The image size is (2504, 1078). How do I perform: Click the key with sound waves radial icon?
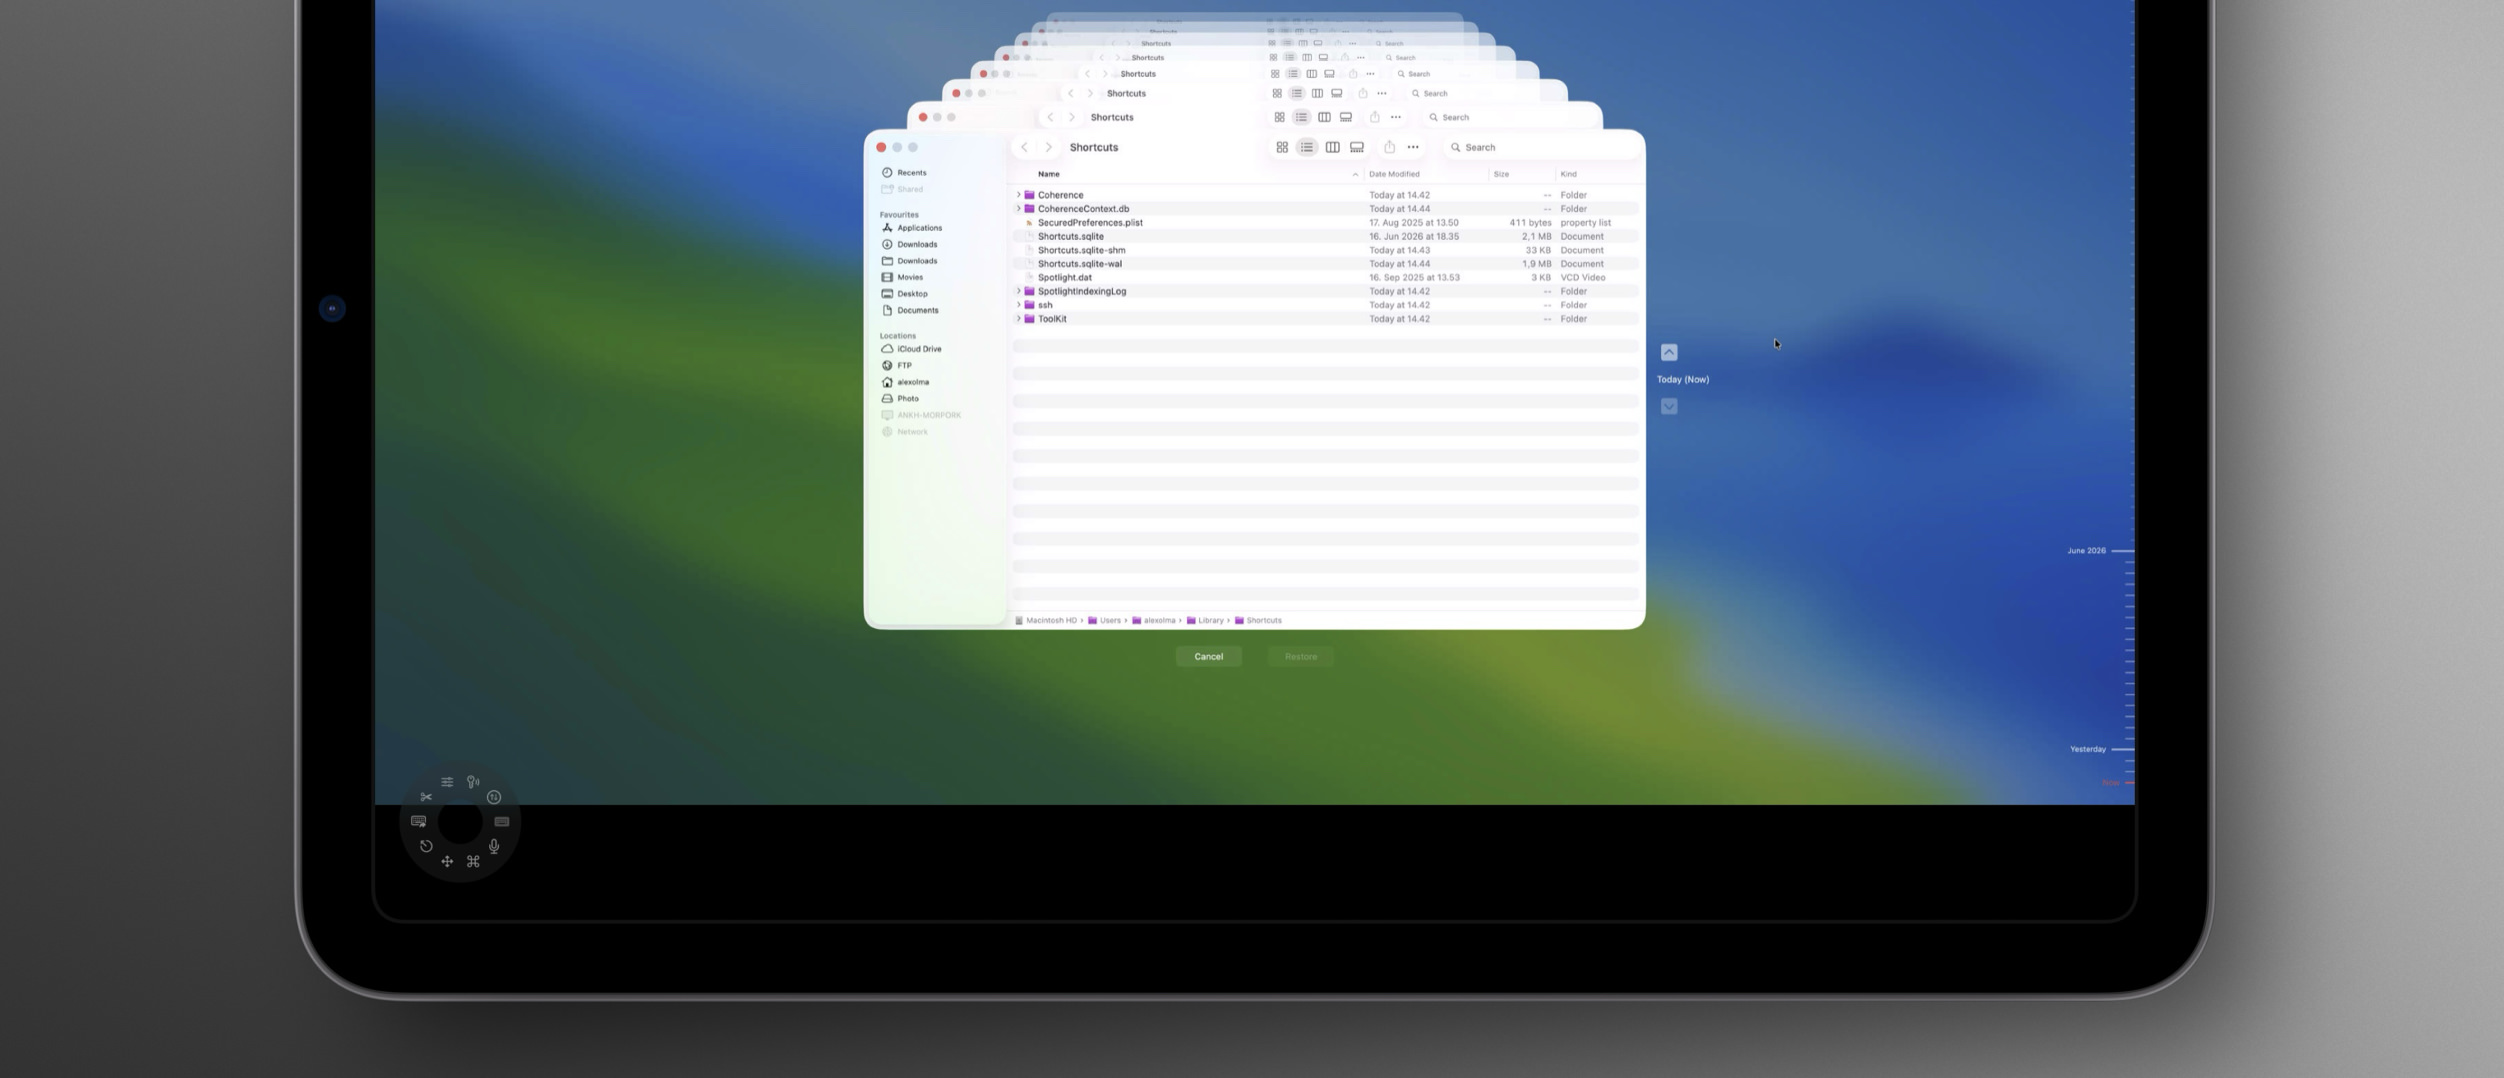pyautogui.click(x=473, y=782)
